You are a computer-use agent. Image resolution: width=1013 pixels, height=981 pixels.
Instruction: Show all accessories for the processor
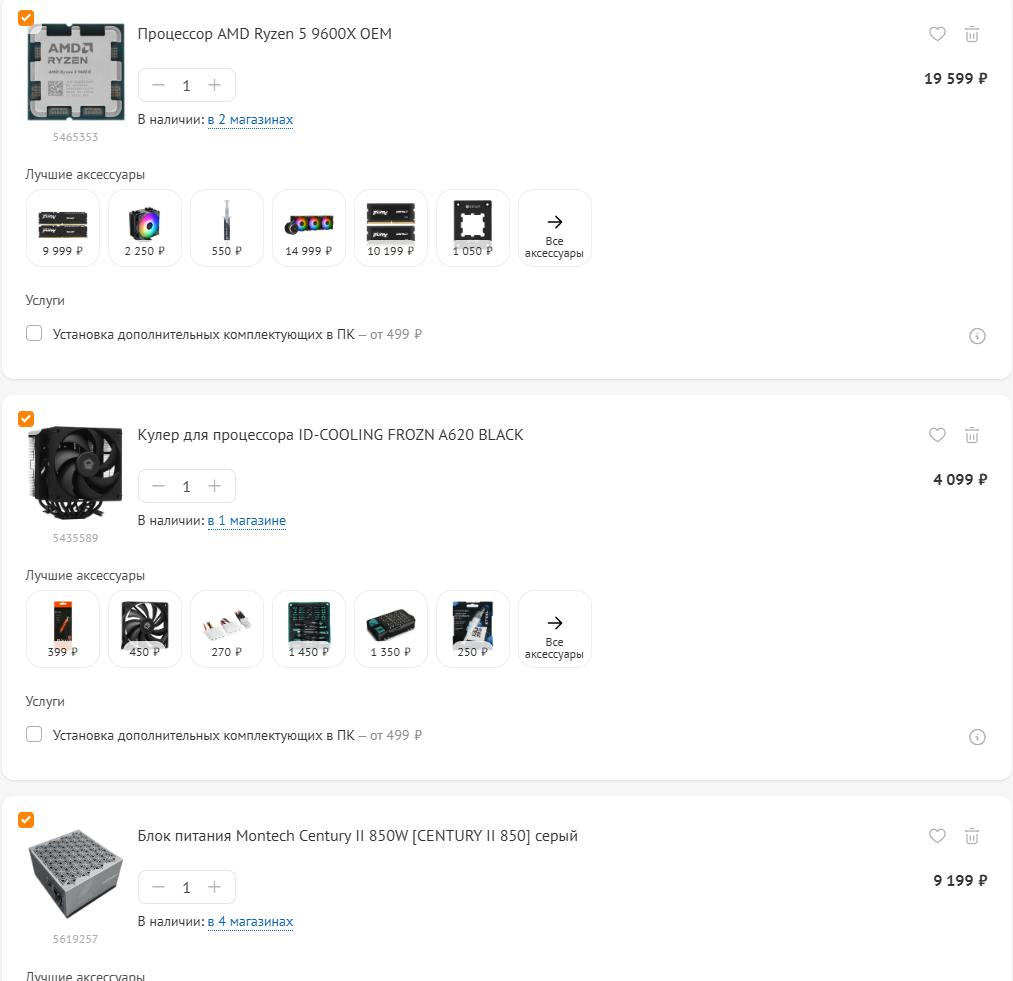(554, 228)
